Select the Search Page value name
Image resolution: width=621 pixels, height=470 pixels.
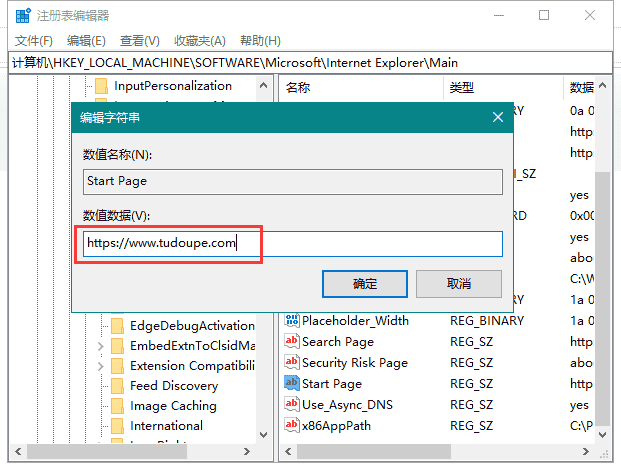338,342
